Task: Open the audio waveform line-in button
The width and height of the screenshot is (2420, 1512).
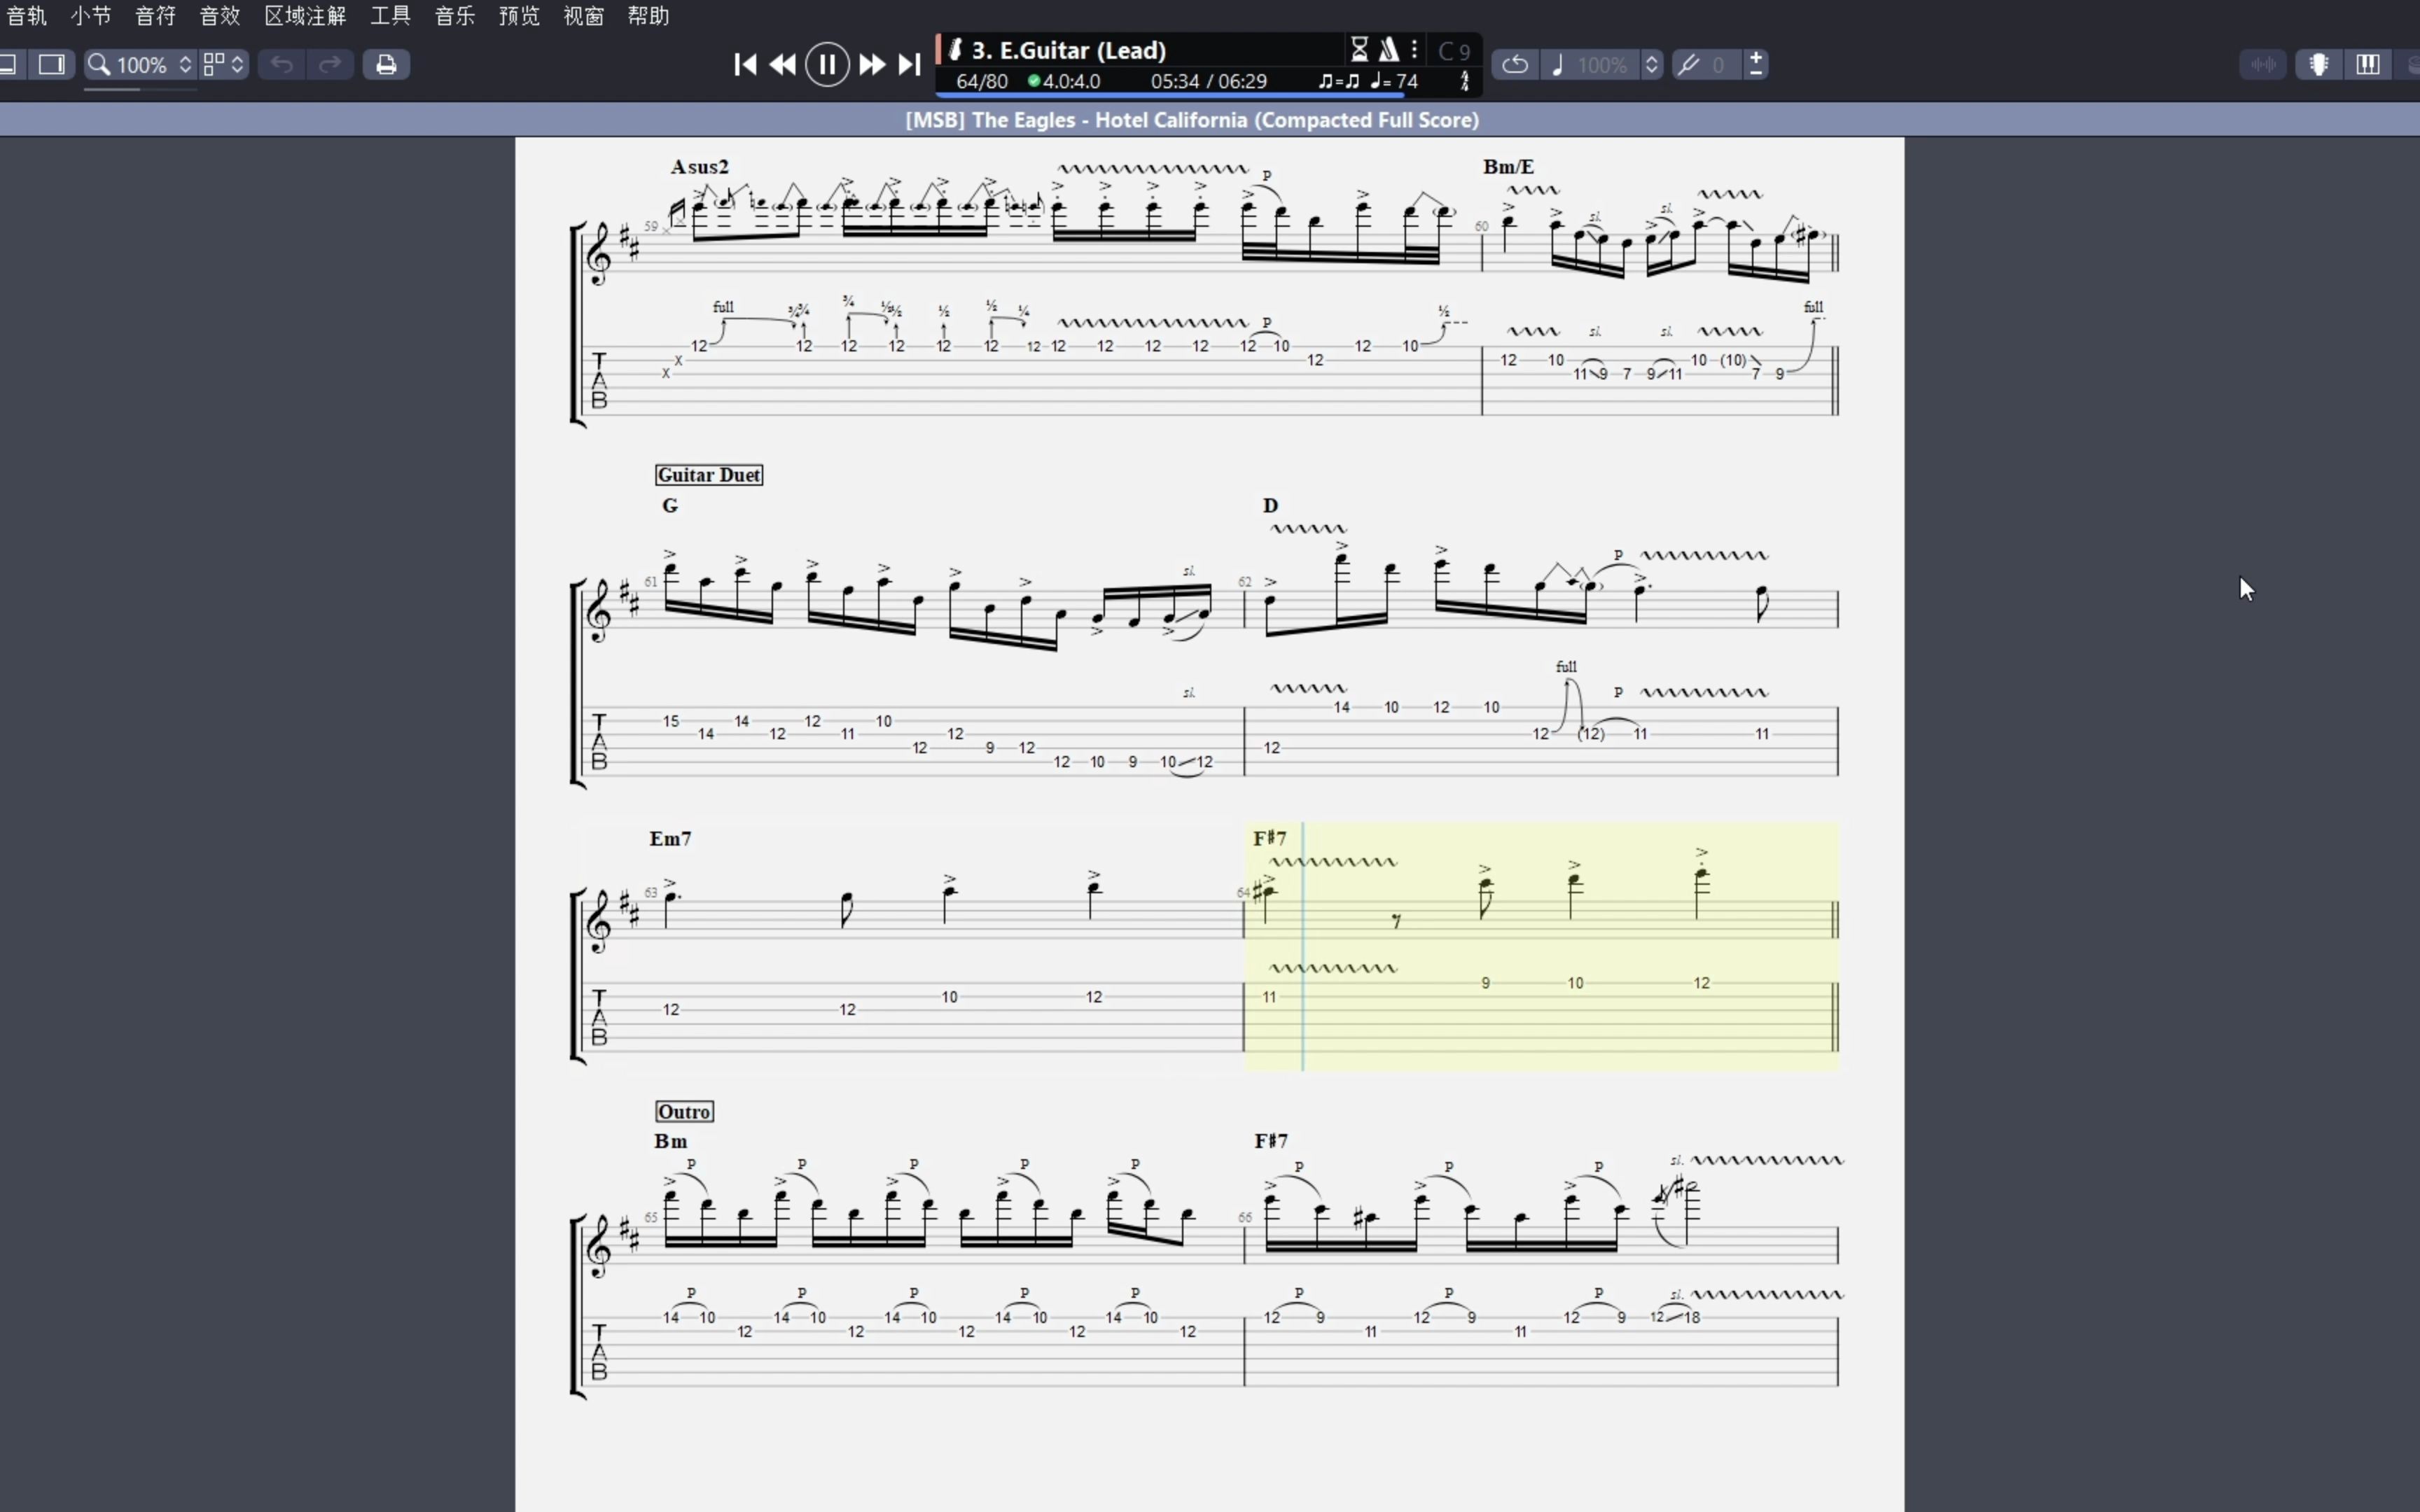Action: pos(2264,65)
